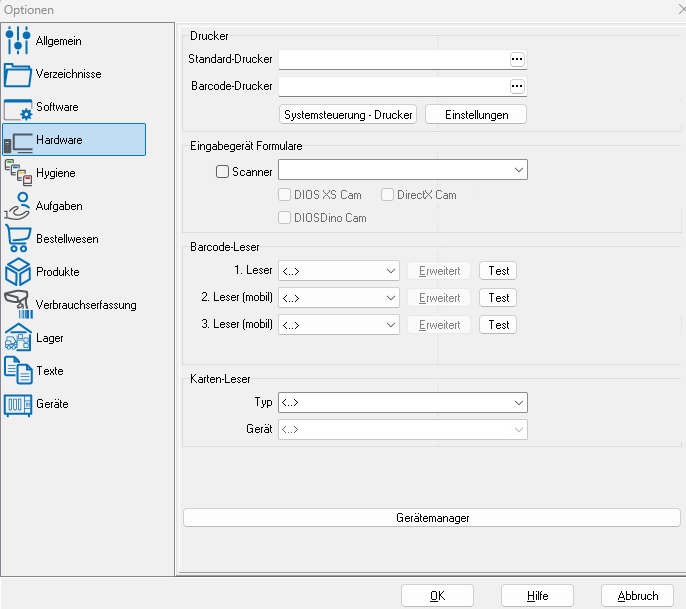
Task: Open Systemsteuerung - Drucker
Action: tap(348, 115)
